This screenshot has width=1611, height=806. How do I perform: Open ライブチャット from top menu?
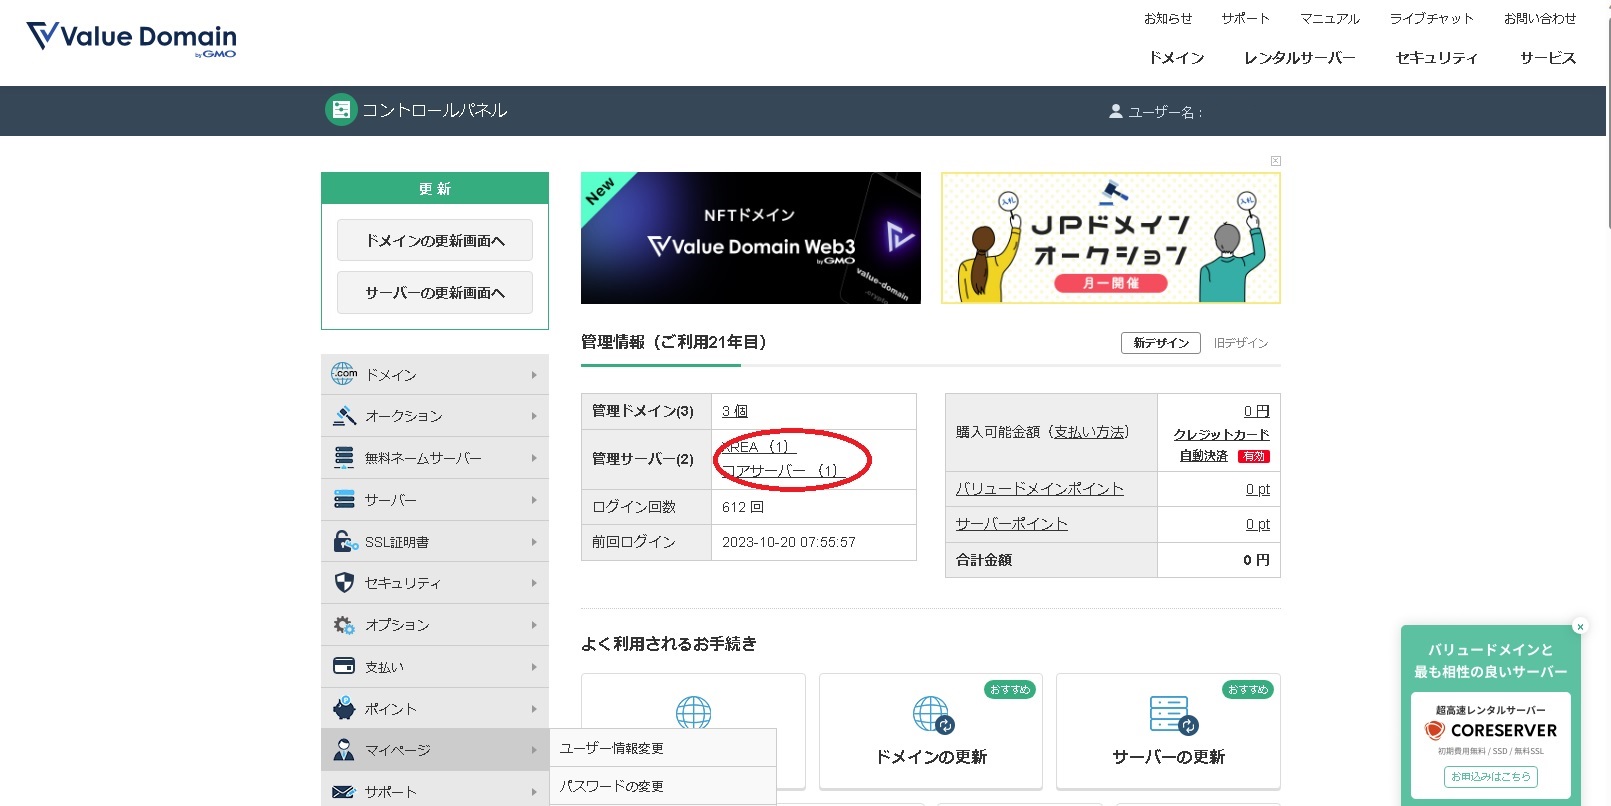[1431, 18]
